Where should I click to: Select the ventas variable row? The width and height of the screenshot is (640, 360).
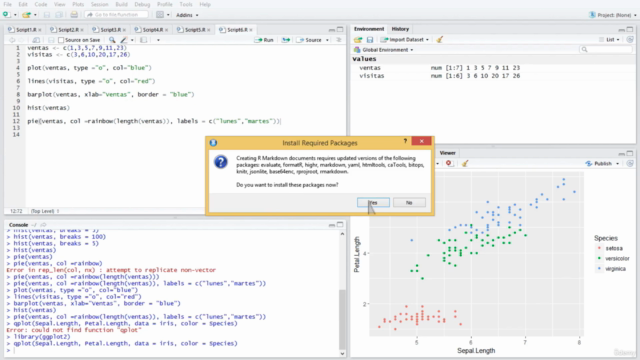tap(493, 68)
